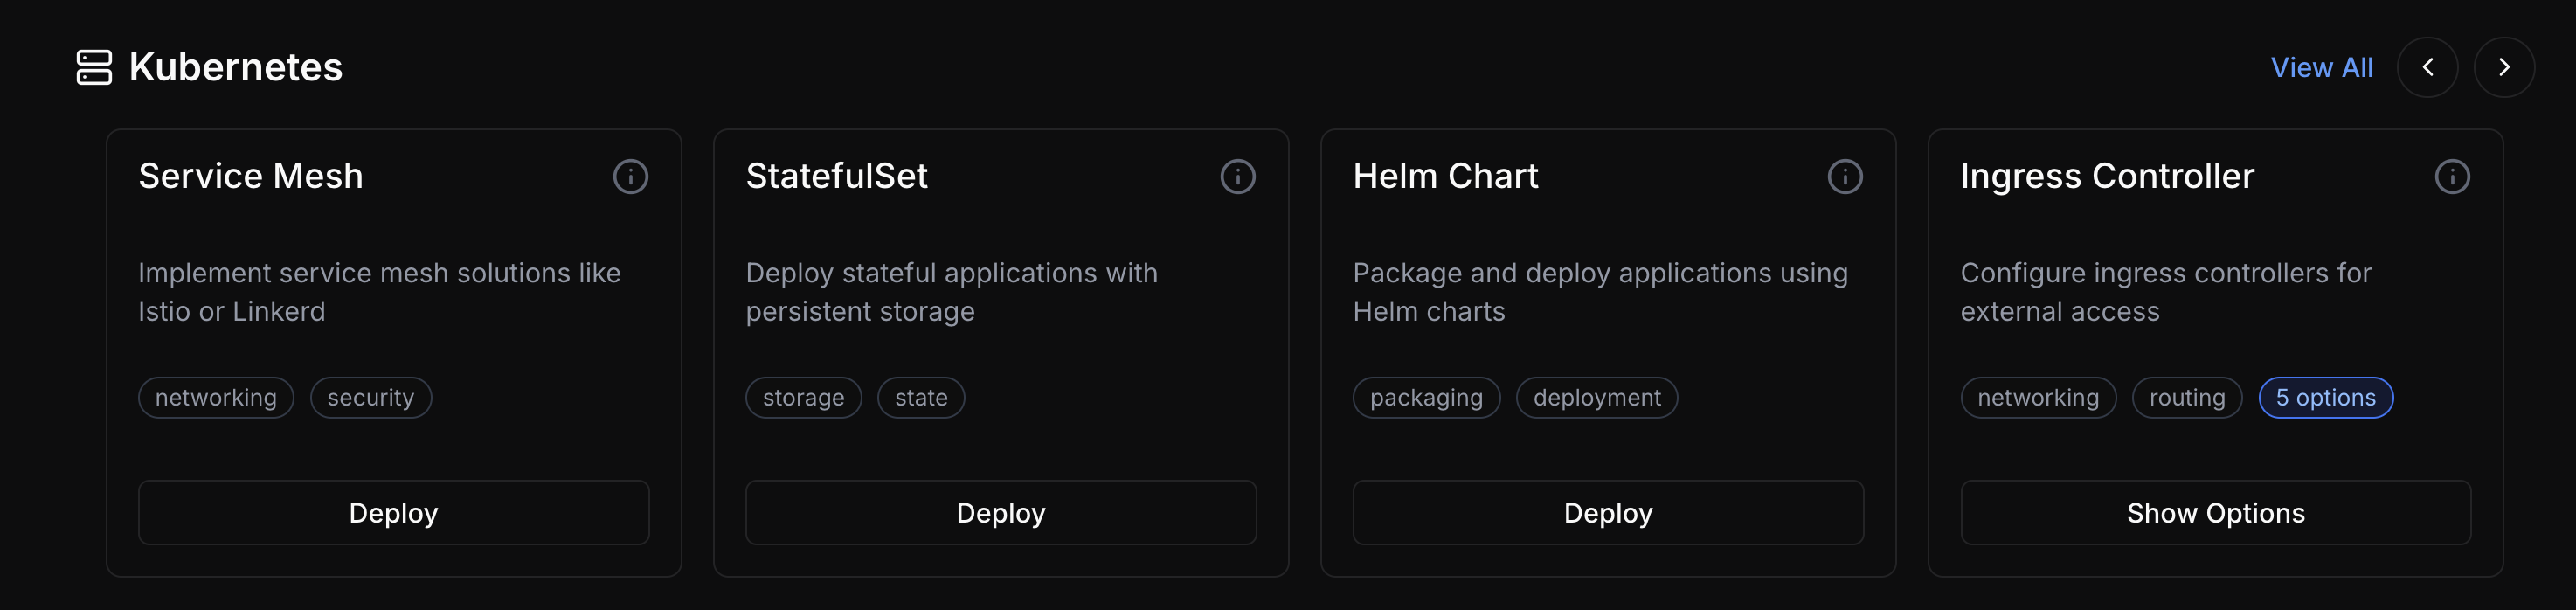Viewport: 2576px width, 610px height.
Task: Select the storage tag on StatefulSet
Action: coord(803,397)
